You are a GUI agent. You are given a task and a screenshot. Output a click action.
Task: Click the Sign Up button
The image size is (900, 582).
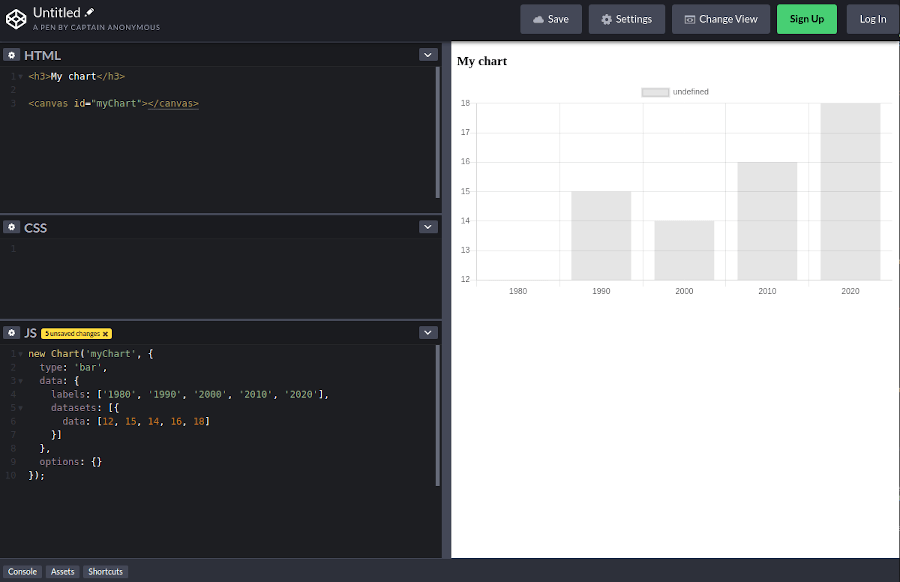click(x=807, y=18)
